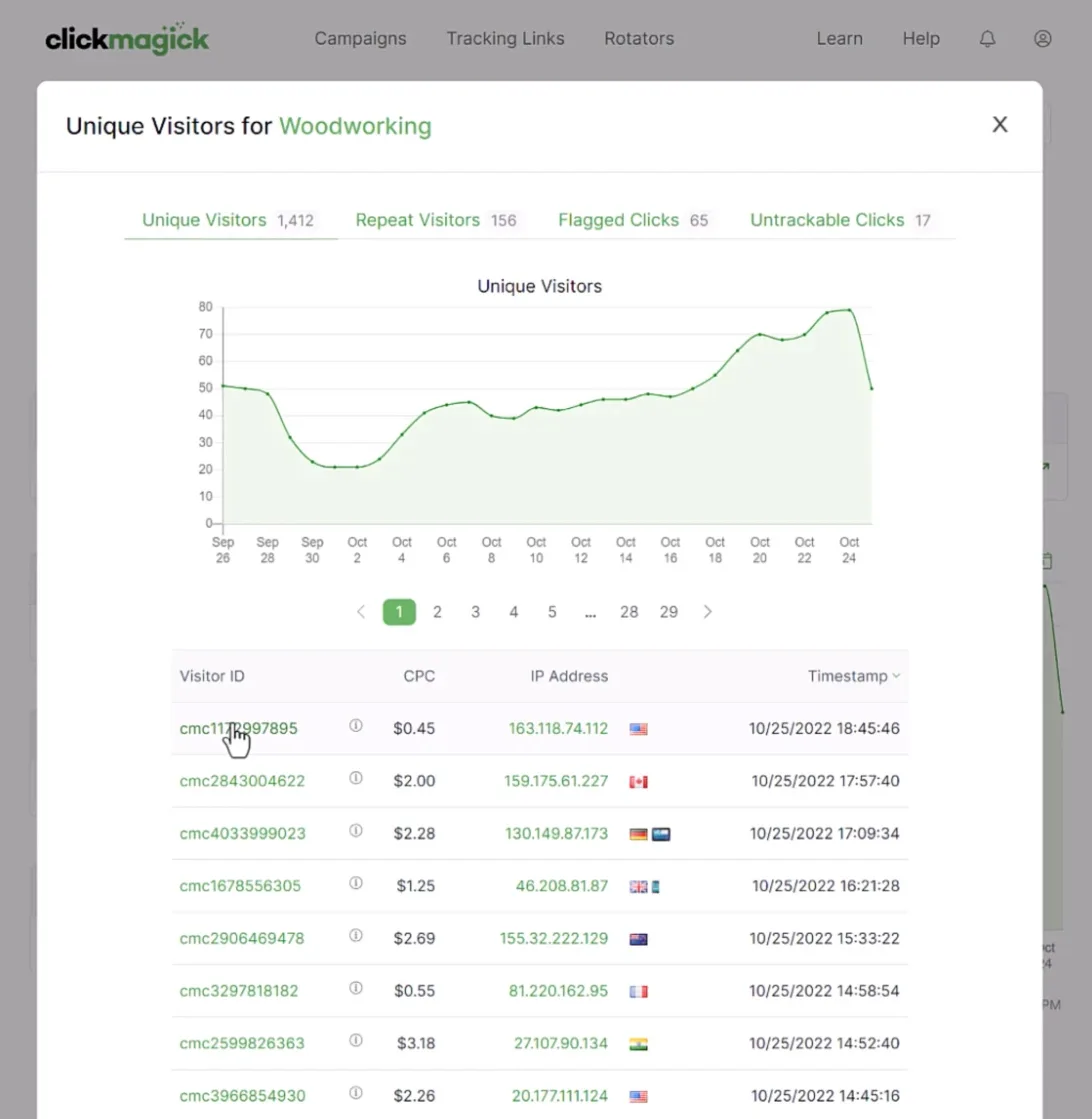The height and width of the screenshot is (1119, 1092).
Task: Click the Canada flag icon for 159.175.61.227
Action: pyautogui.click(x=638, y=781)
